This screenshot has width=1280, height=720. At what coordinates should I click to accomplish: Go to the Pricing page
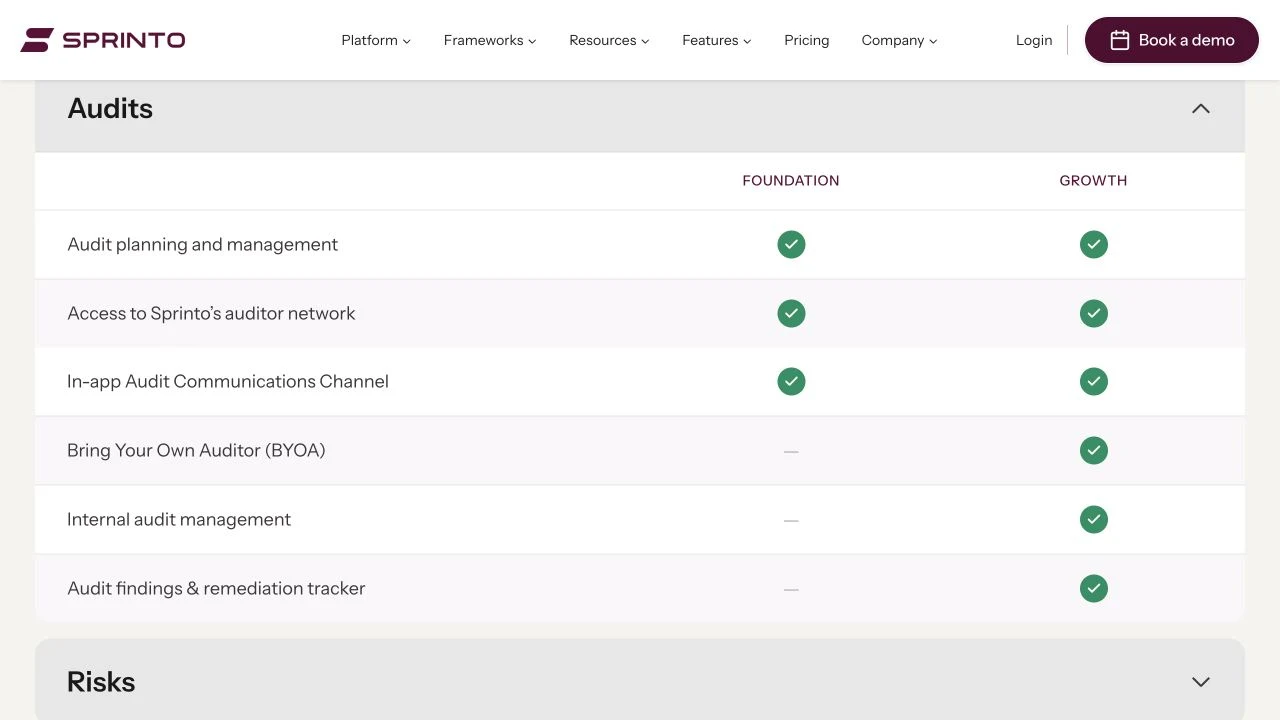[x=807, y=40]
